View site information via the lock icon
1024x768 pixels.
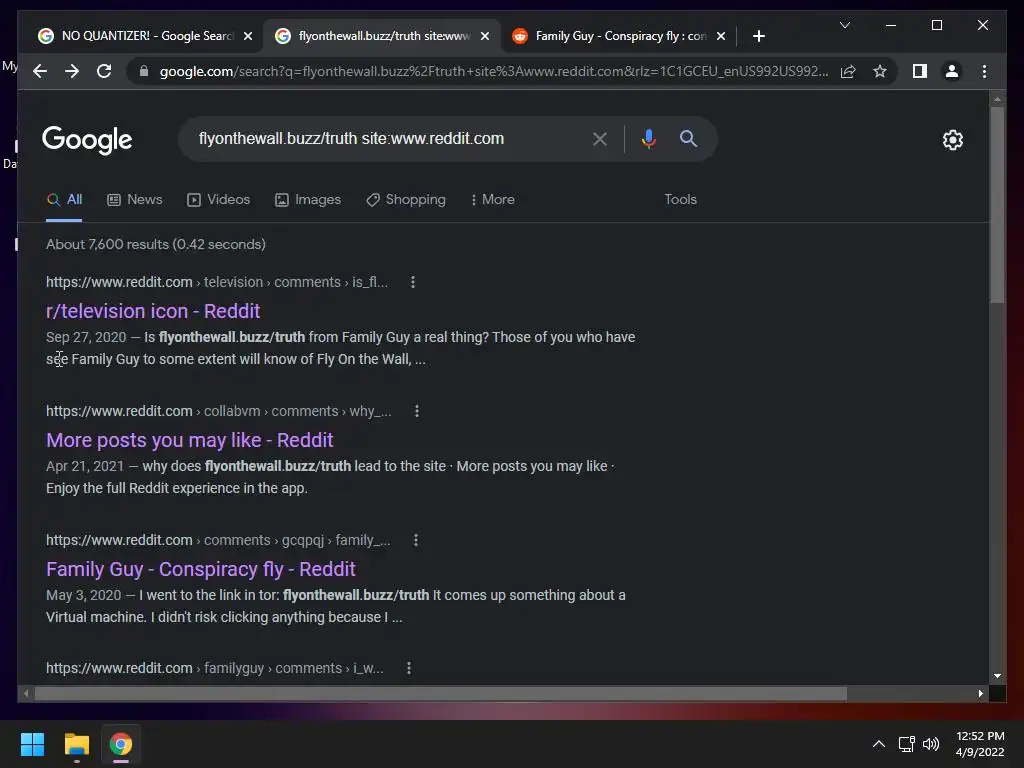144,71
